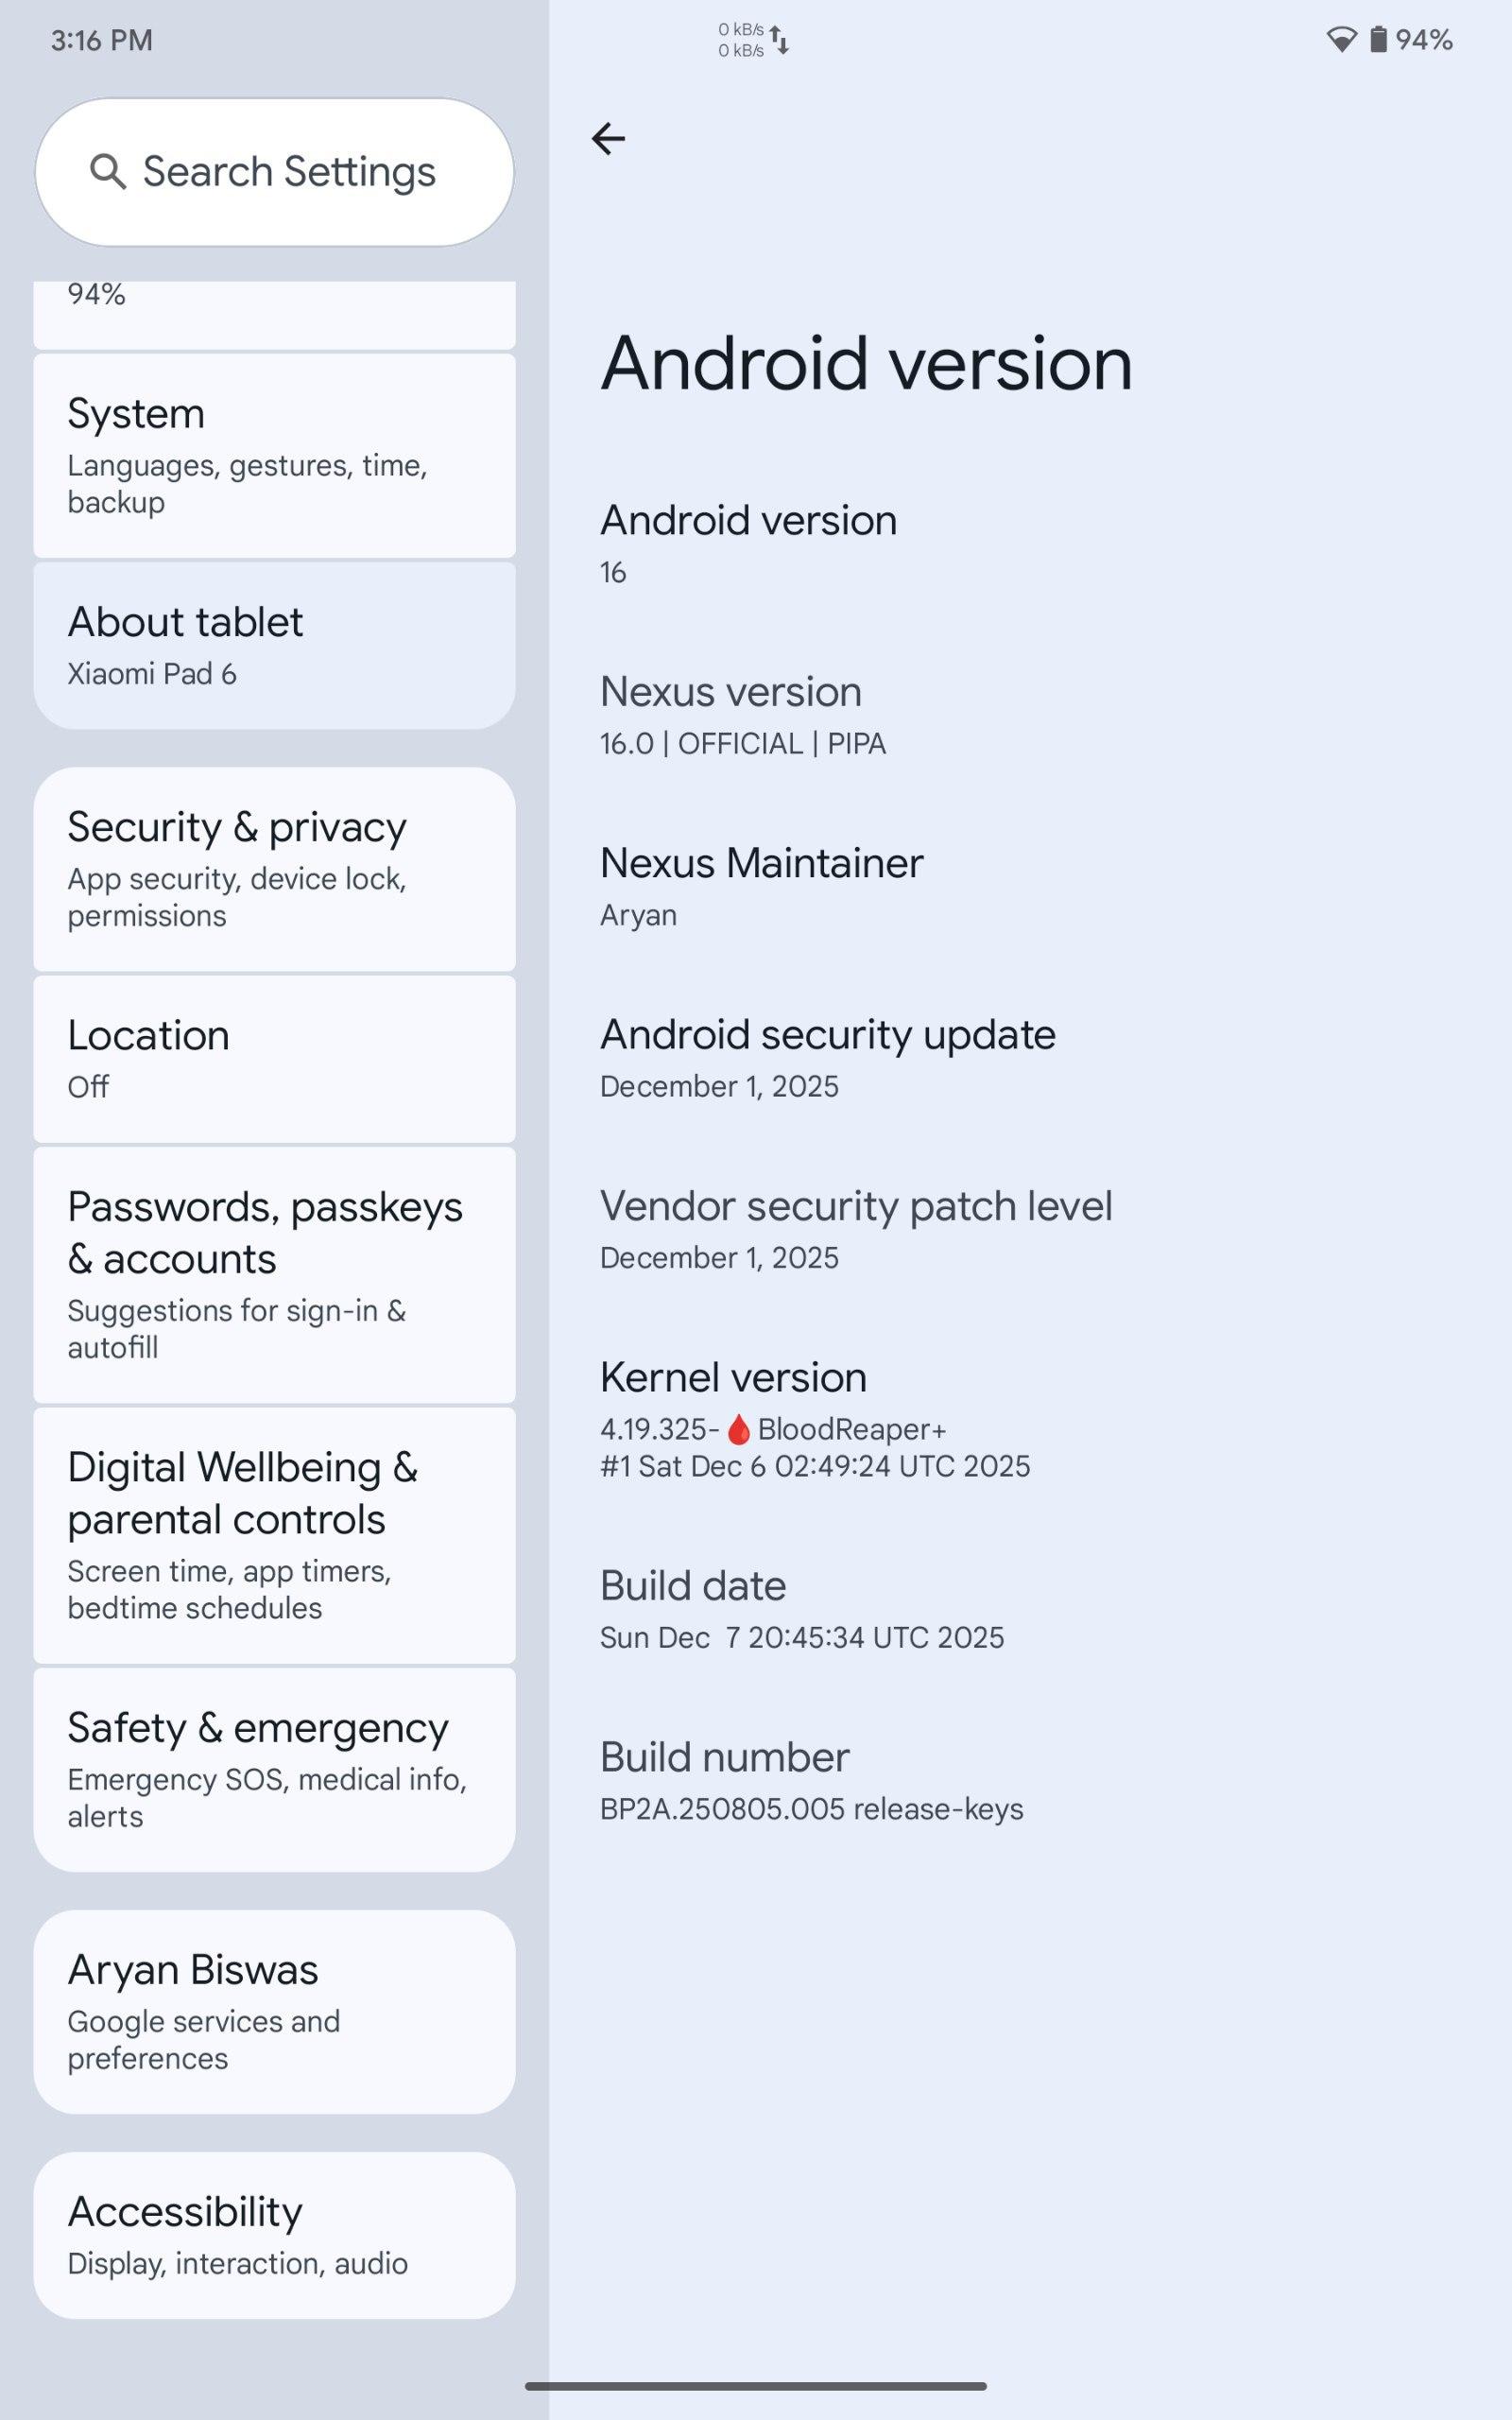
Task: Select About tablet entry
Action: (x=274, y=646)
